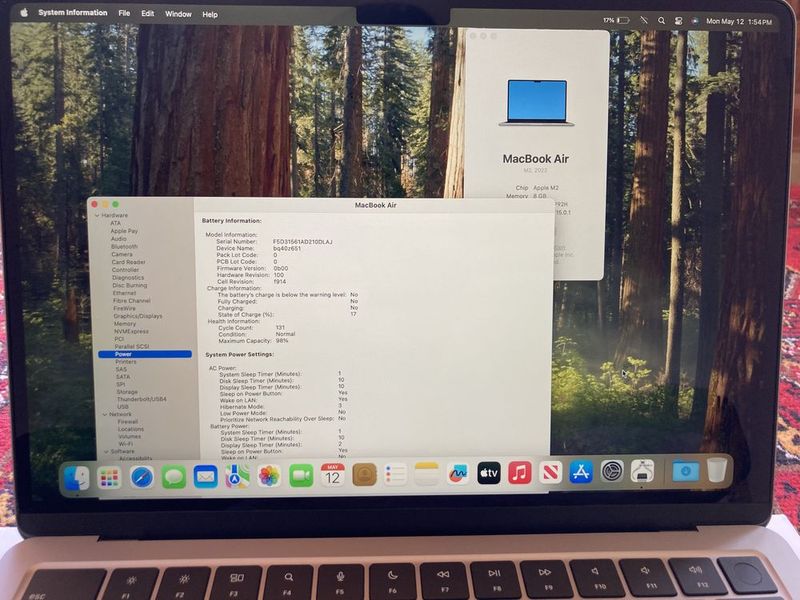Image resolution: width=800 pixels, height=600 pixels.
Task: Select Controller in the sidebar
Action: tap(126, 269)
